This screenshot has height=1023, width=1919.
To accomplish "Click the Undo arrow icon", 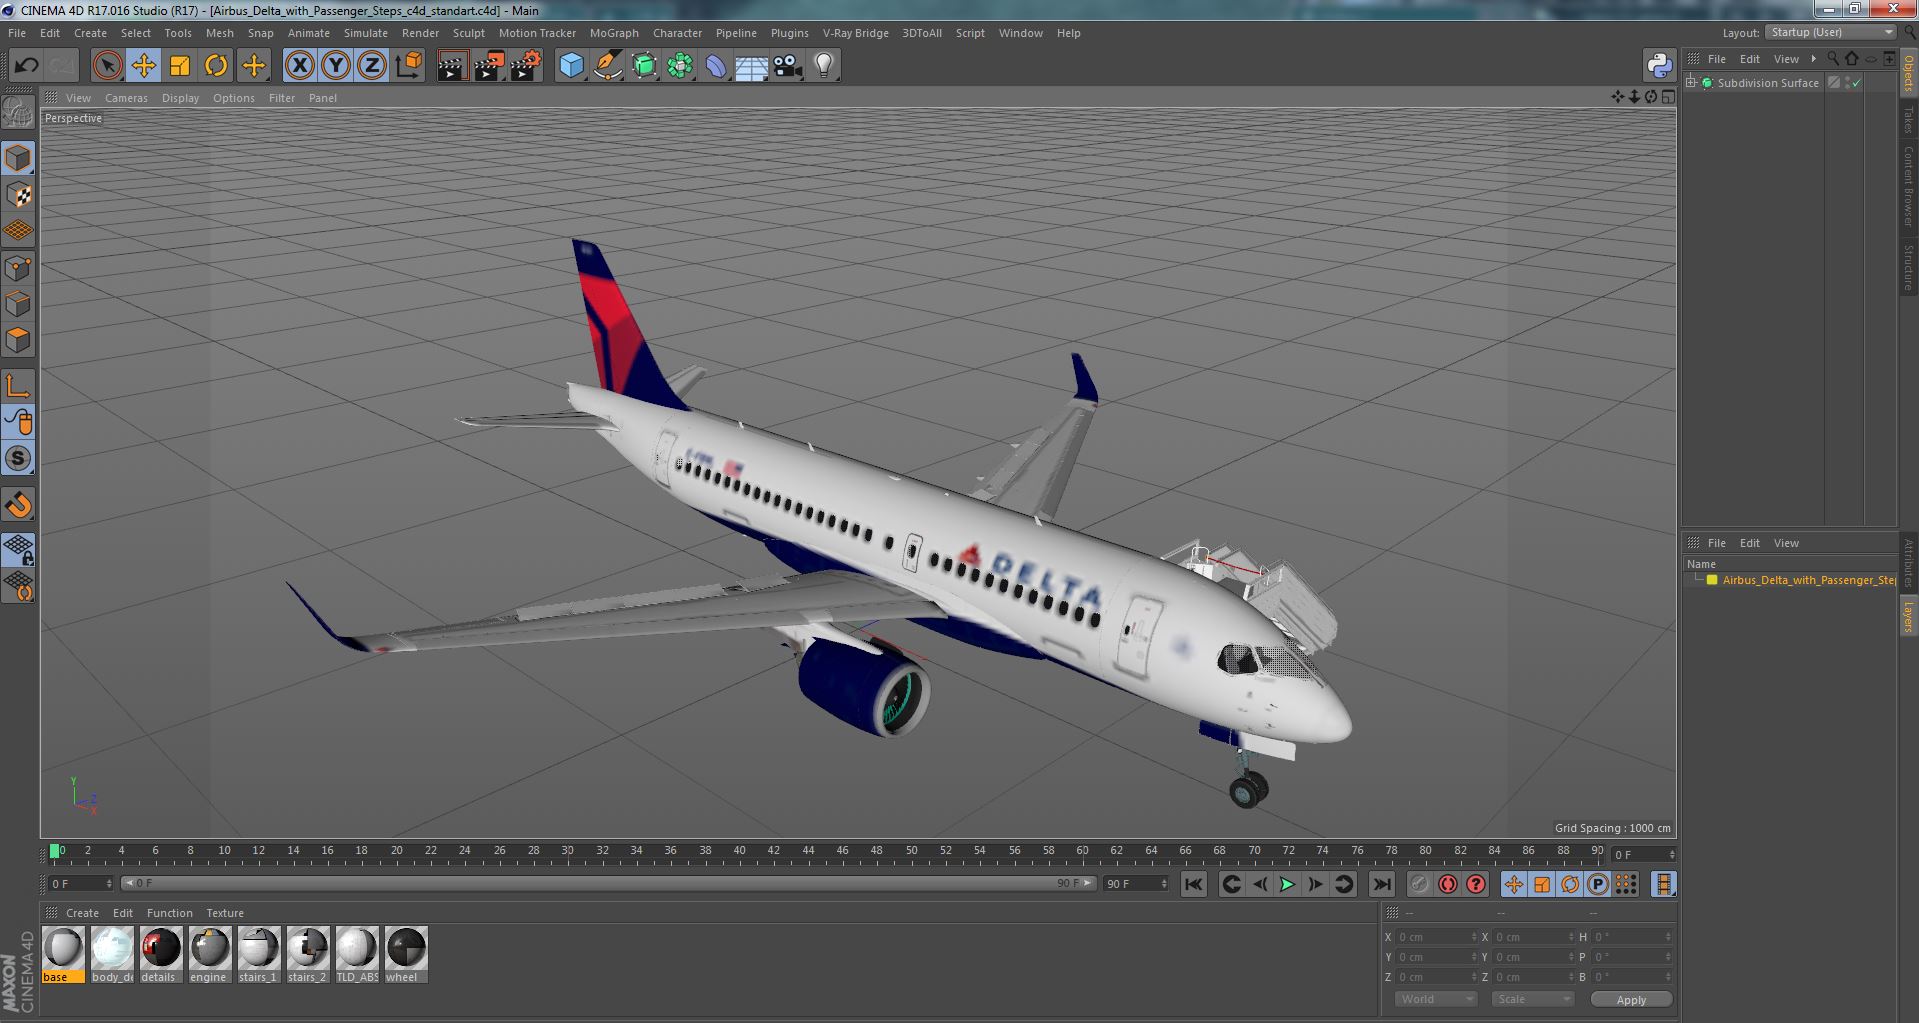I will (26, 66).
